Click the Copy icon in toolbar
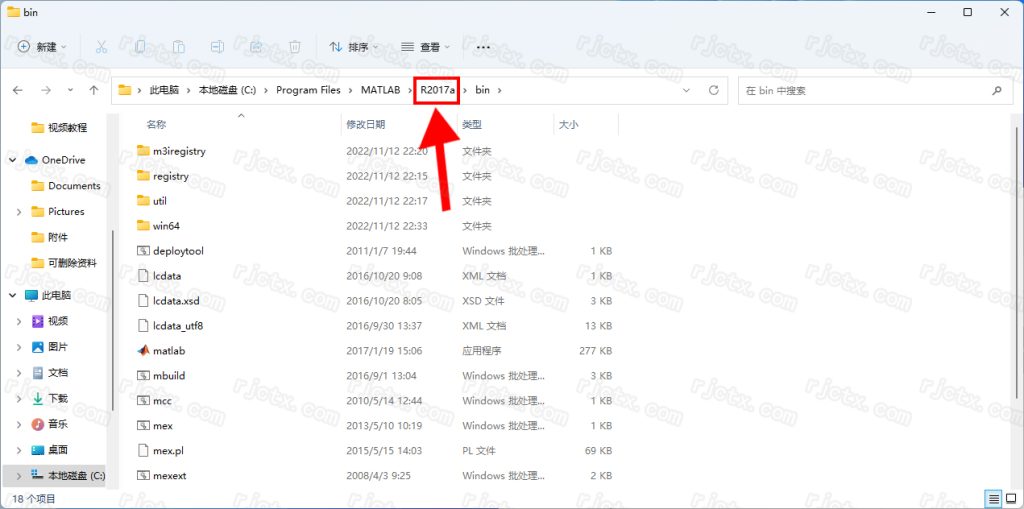Screen dimensions: 1024x509 (x=140, y=47)
